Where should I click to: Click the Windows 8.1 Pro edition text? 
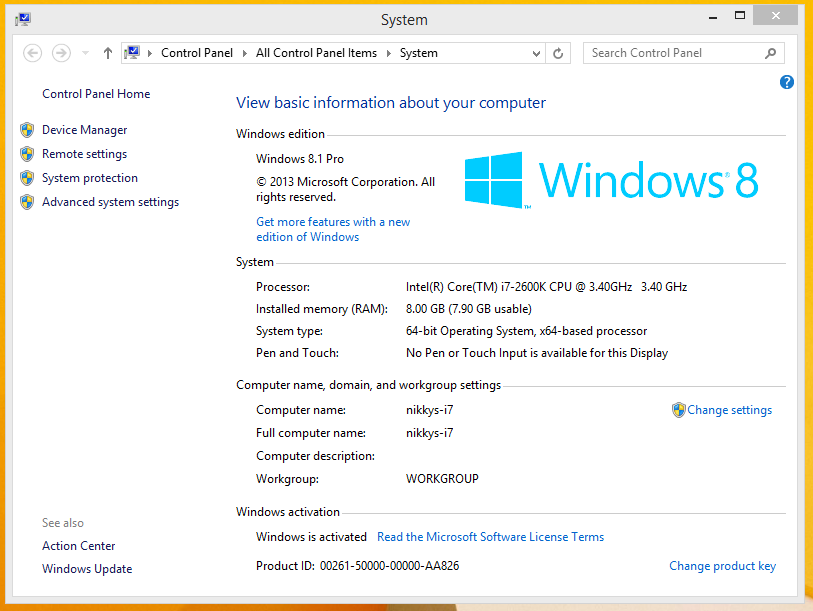click(300, 159)
